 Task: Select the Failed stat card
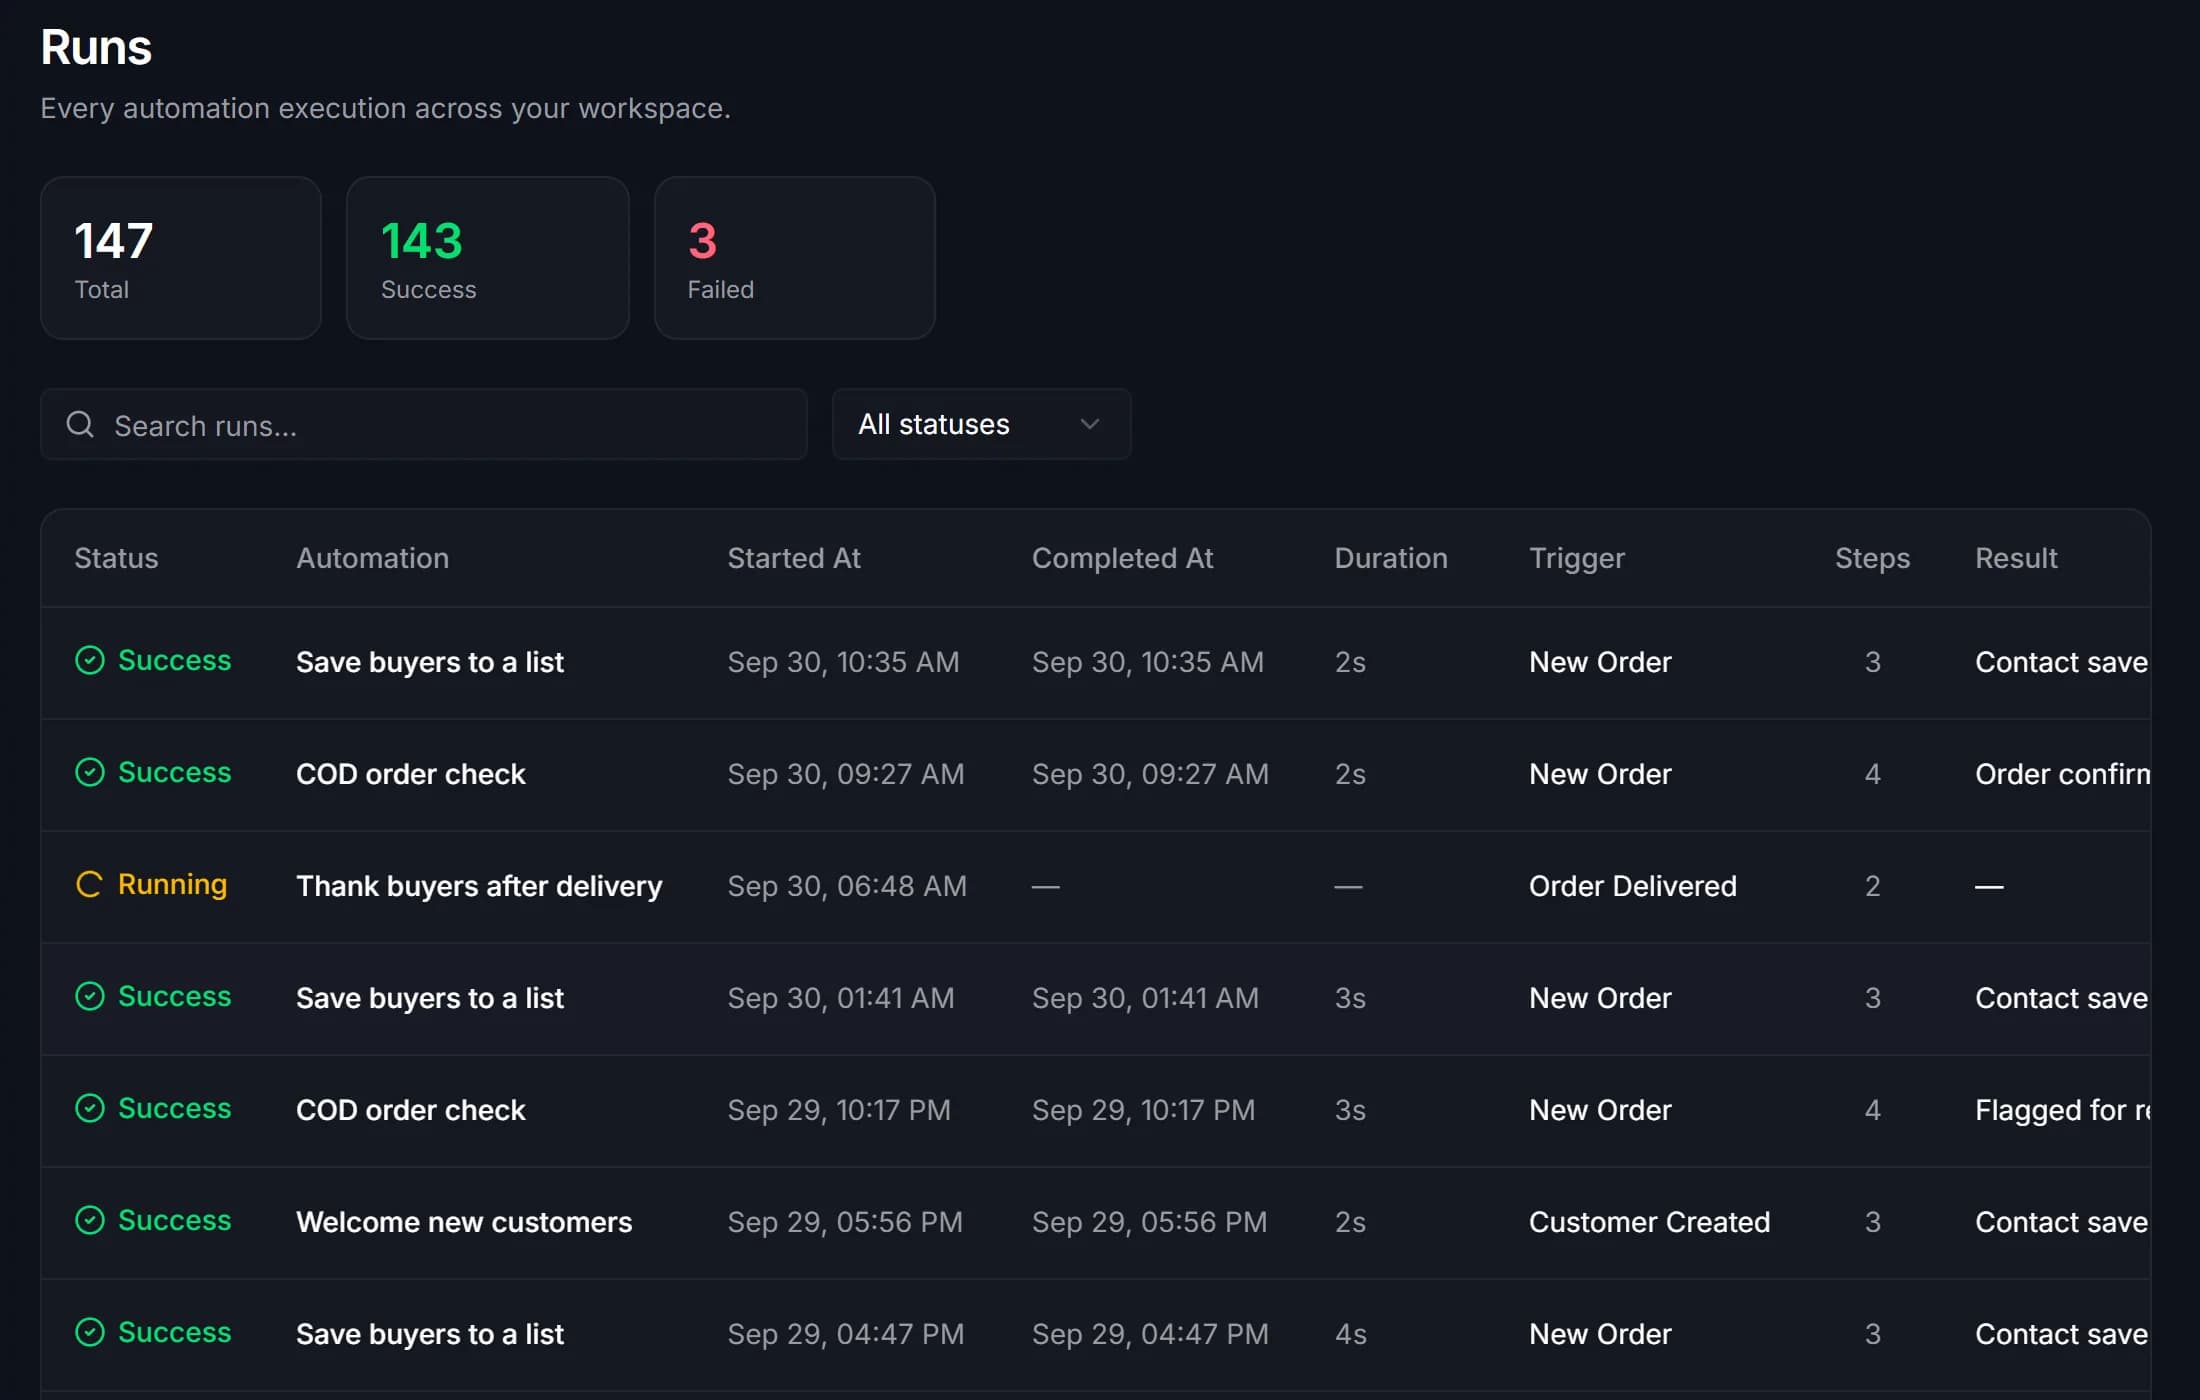click(x=795, y=258)
